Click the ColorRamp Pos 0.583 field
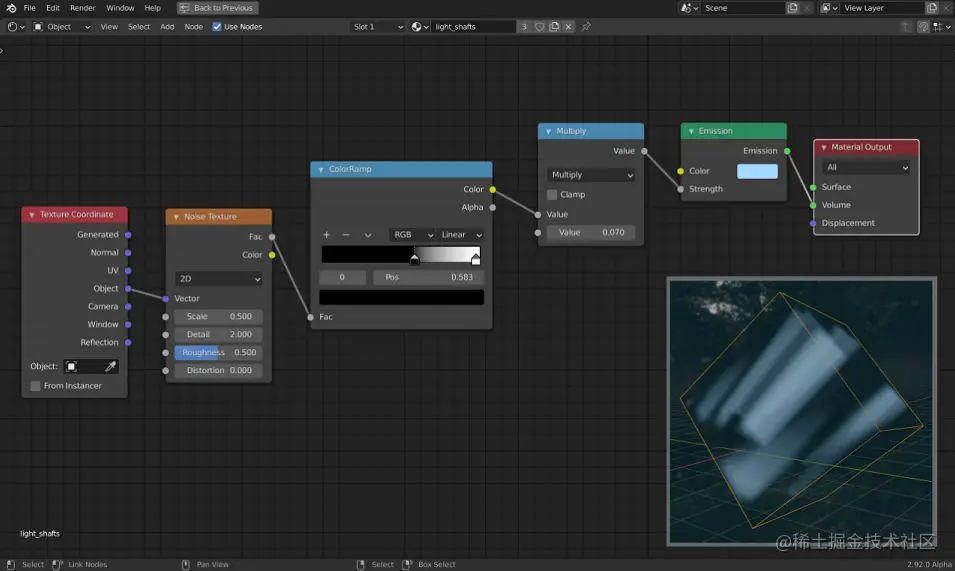The width and height of the screenshot is (955, 571). tap(429, 278)
